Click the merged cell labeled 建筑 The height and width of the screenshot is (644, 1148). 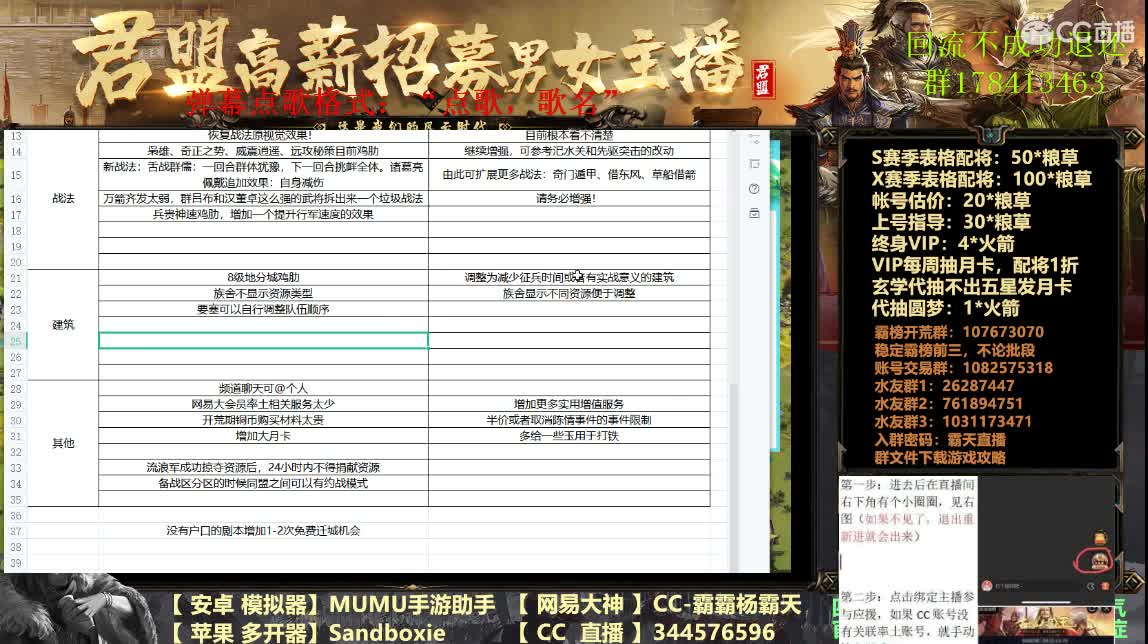[x=63, y=325]
